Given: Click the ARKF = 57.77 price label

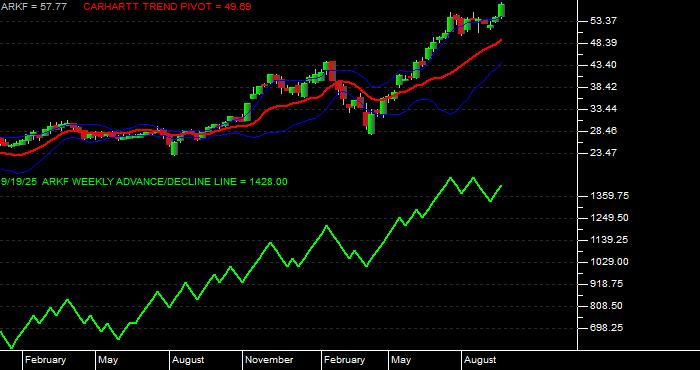Looking at the screenshot, I should tap(33, 7).
